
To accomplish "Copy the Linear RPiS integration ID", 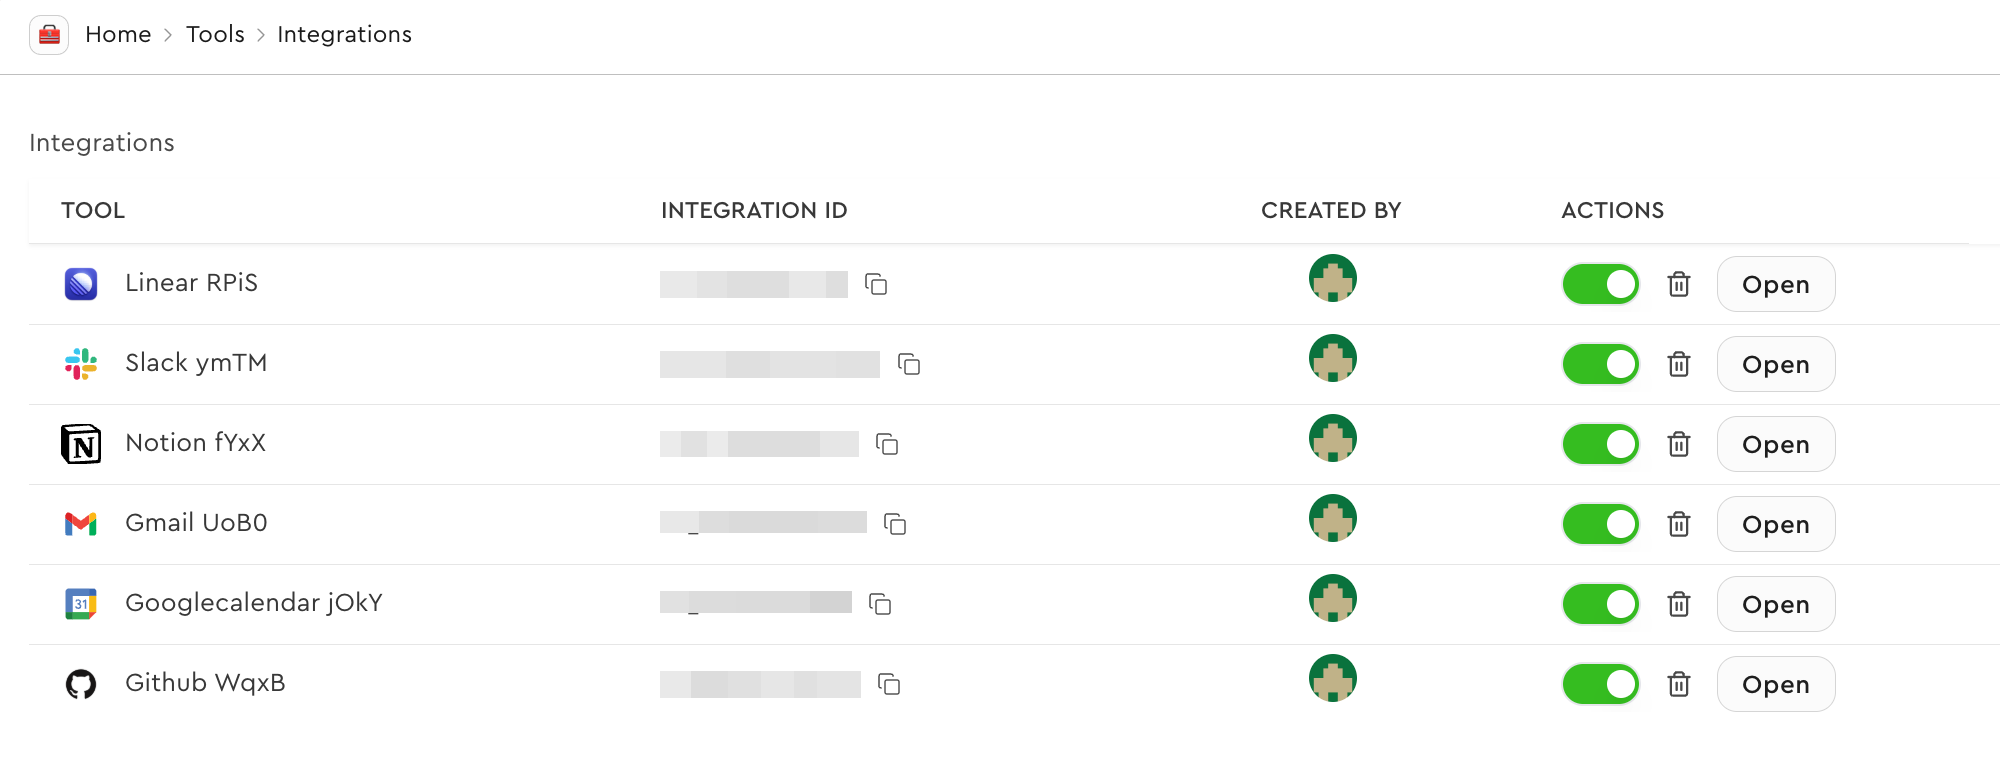I will pos(877,284).
